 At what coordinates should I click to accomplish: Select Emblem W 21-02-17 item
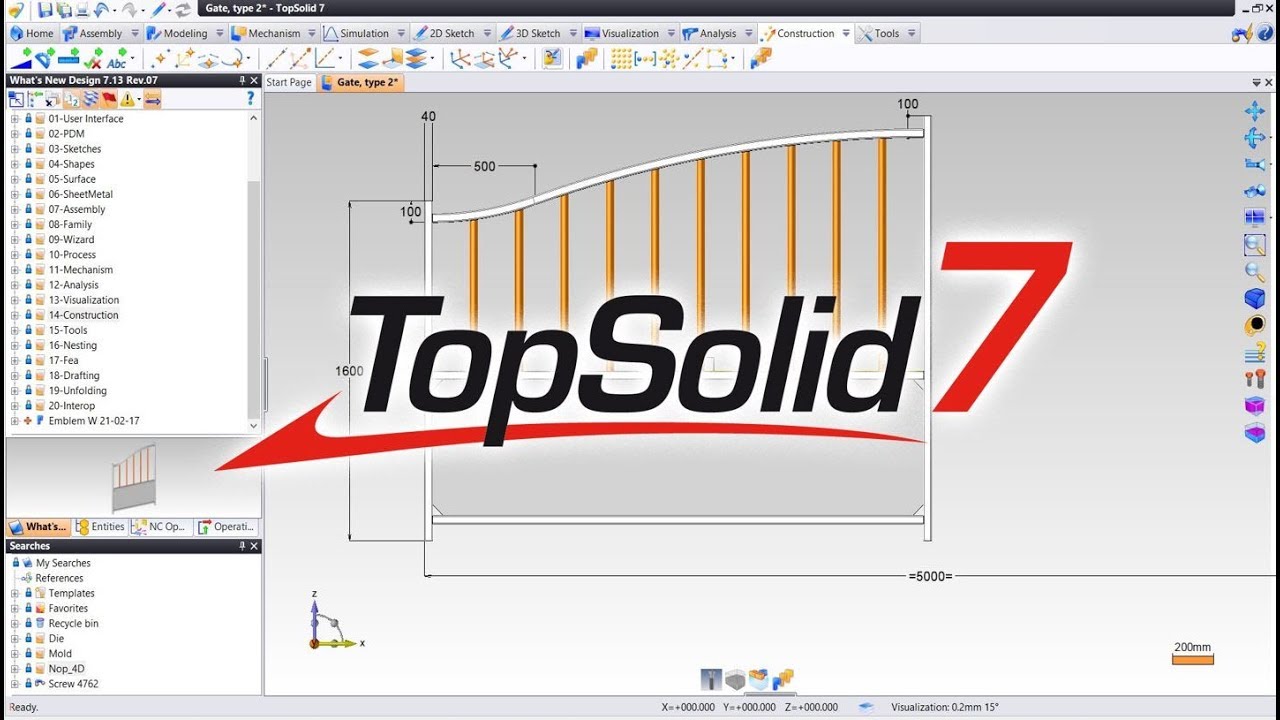[x=94, y=421]
